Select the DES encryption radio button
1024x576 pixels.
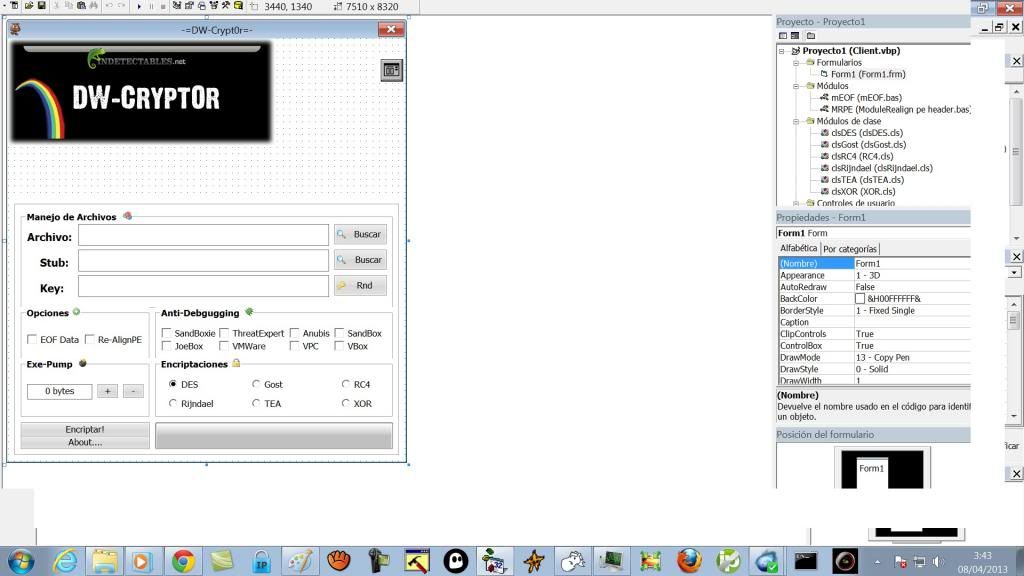tap(173, 384)
